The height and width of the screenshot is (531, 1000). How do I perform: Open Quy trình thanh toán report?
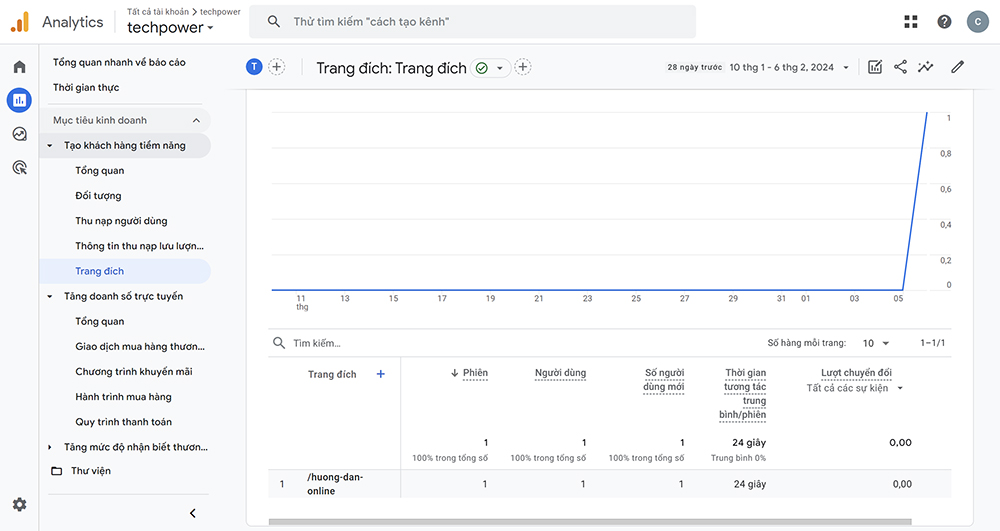tap(123, 422)
